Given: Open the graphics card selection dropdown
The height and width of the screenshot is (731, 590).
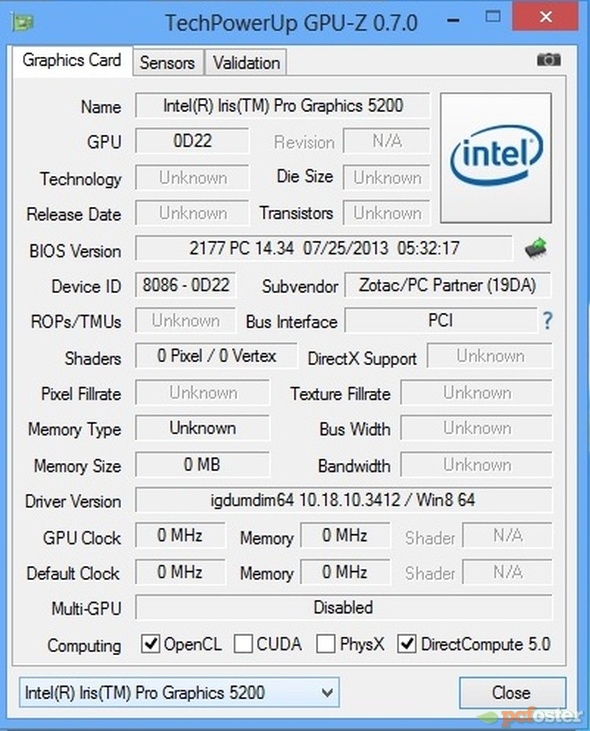Looking at the screenshot, I should click(x=179, y=692).
